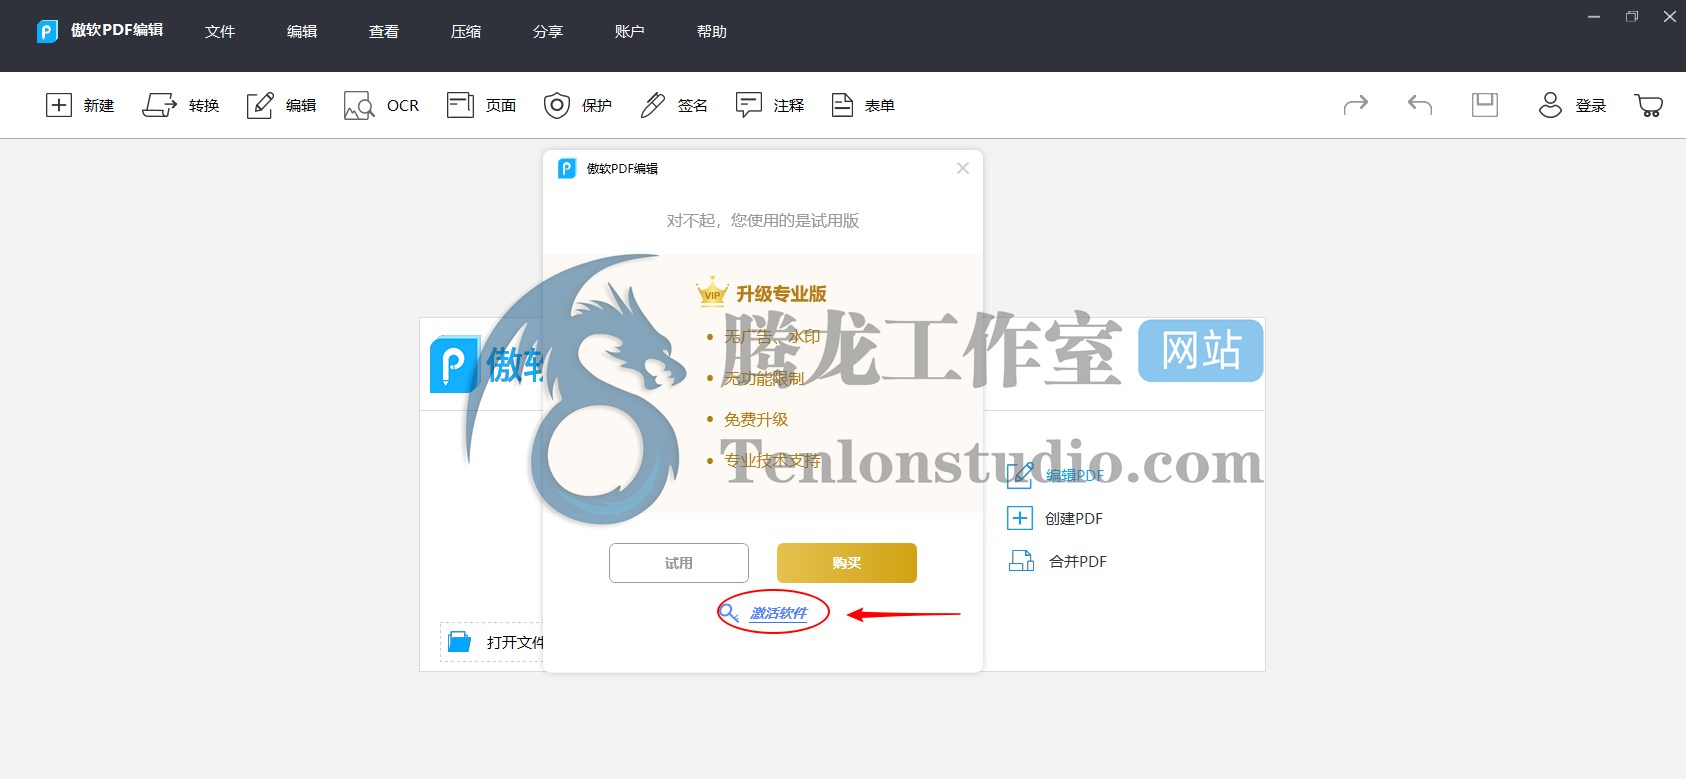Click the 保护 (Protect) shield icon
This screenshot has height=779, width=1686.
pyautogui.click(x=557, y=105)
